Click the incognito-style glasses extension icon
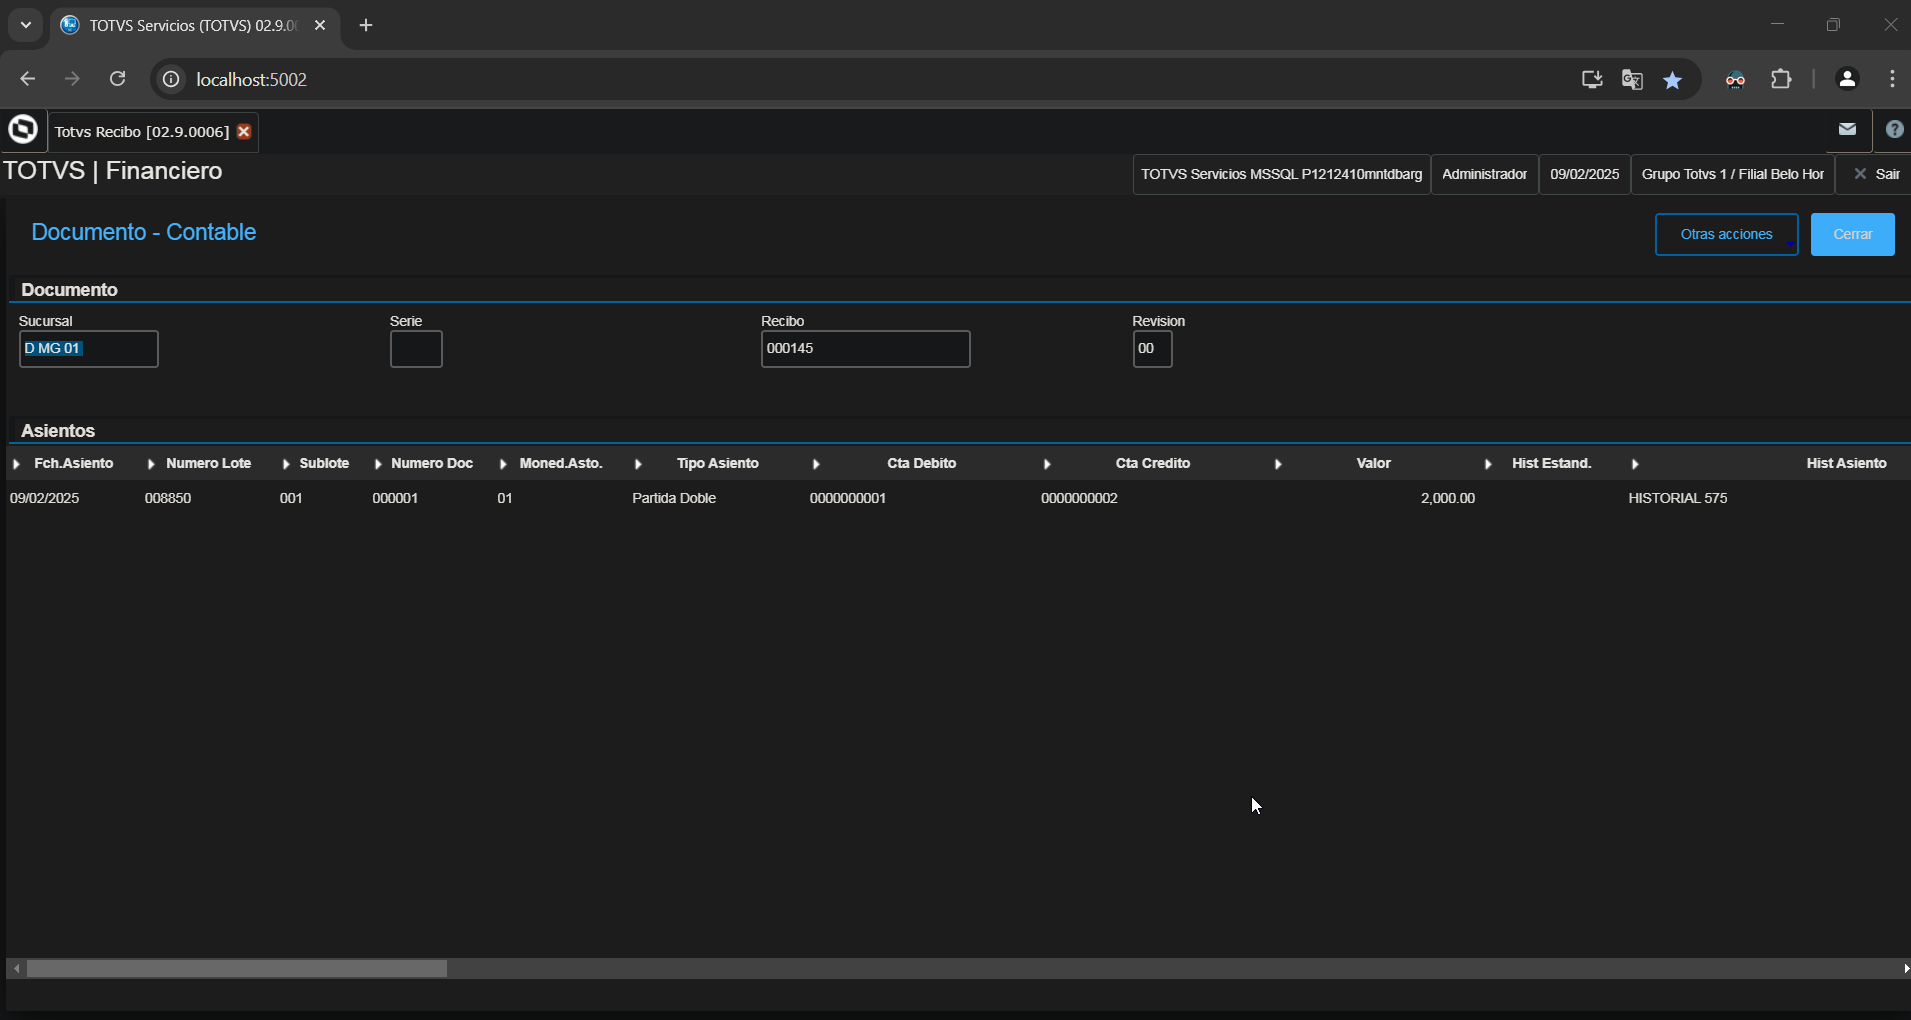This screenshot has width=1911, height=1020. [x=1735, y=79]
